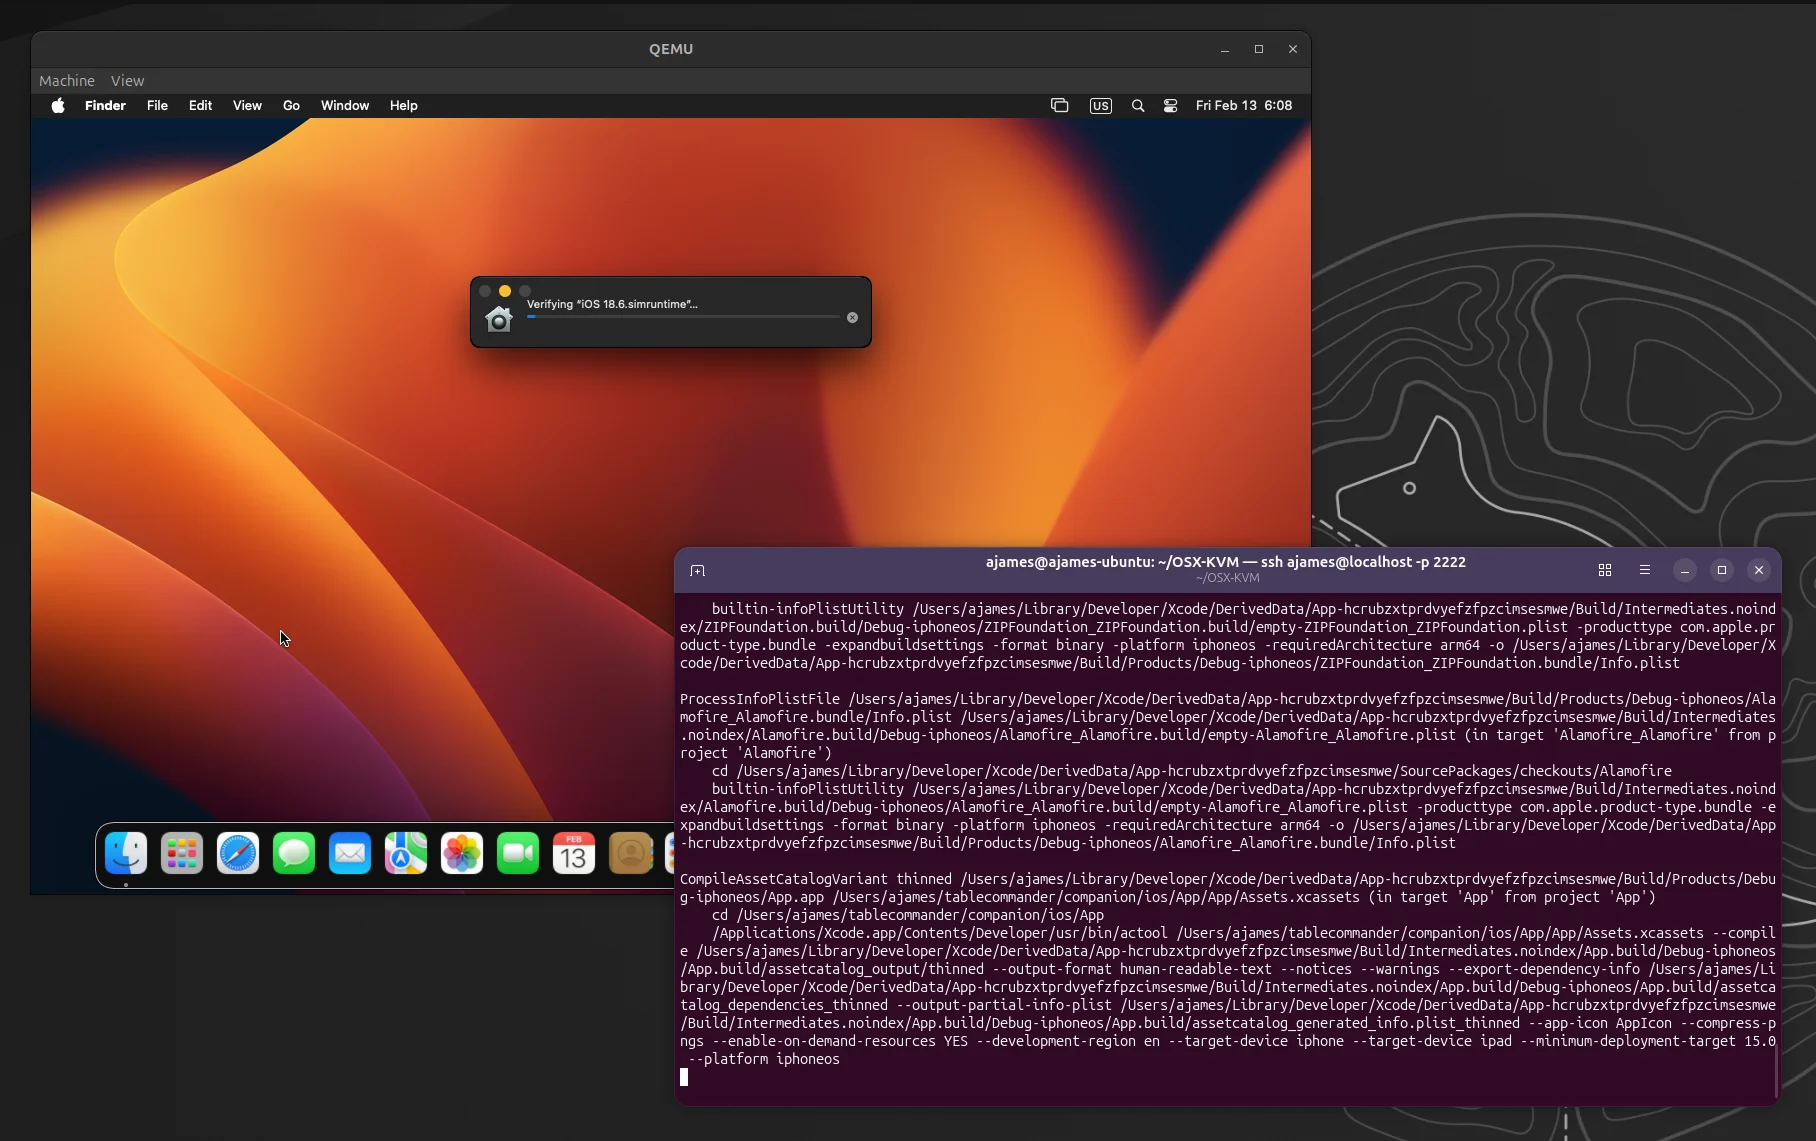Viewport: 1816px width, 1141px height.
Task: Open the Mail app from dock
Action: 350,853
